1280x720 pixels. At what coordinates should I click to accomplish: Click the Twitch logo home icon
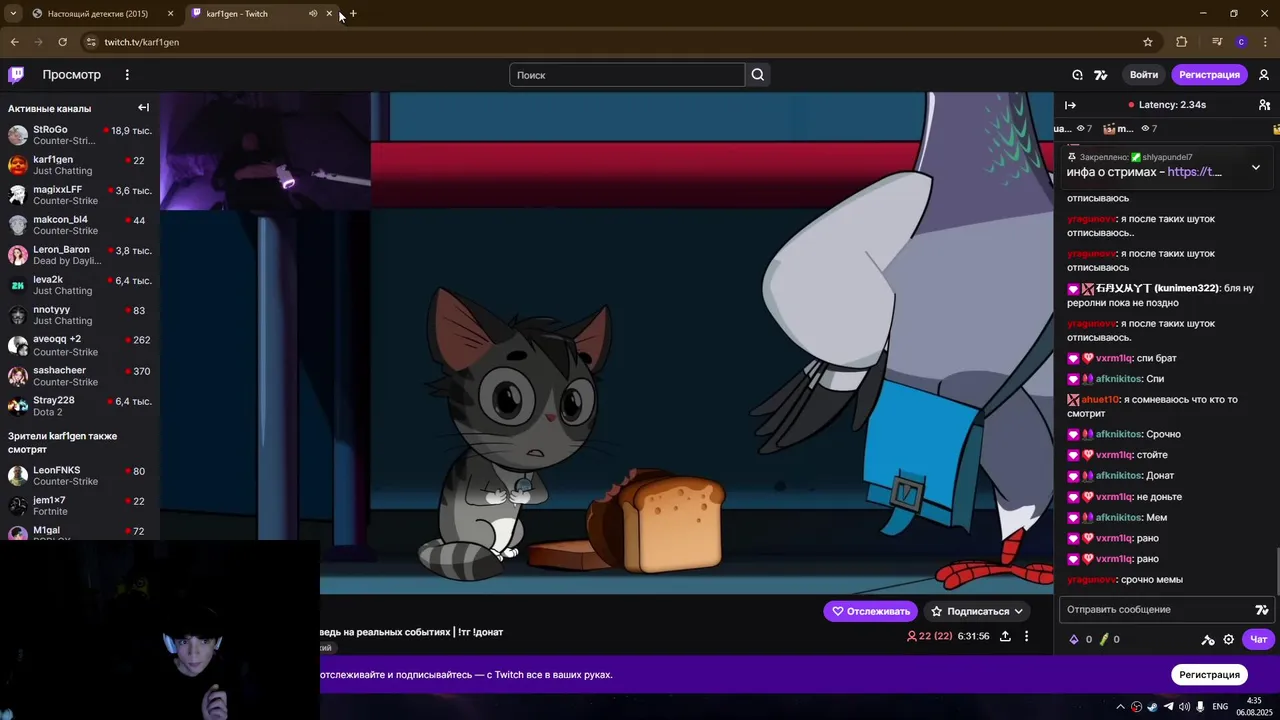[16, 75]
